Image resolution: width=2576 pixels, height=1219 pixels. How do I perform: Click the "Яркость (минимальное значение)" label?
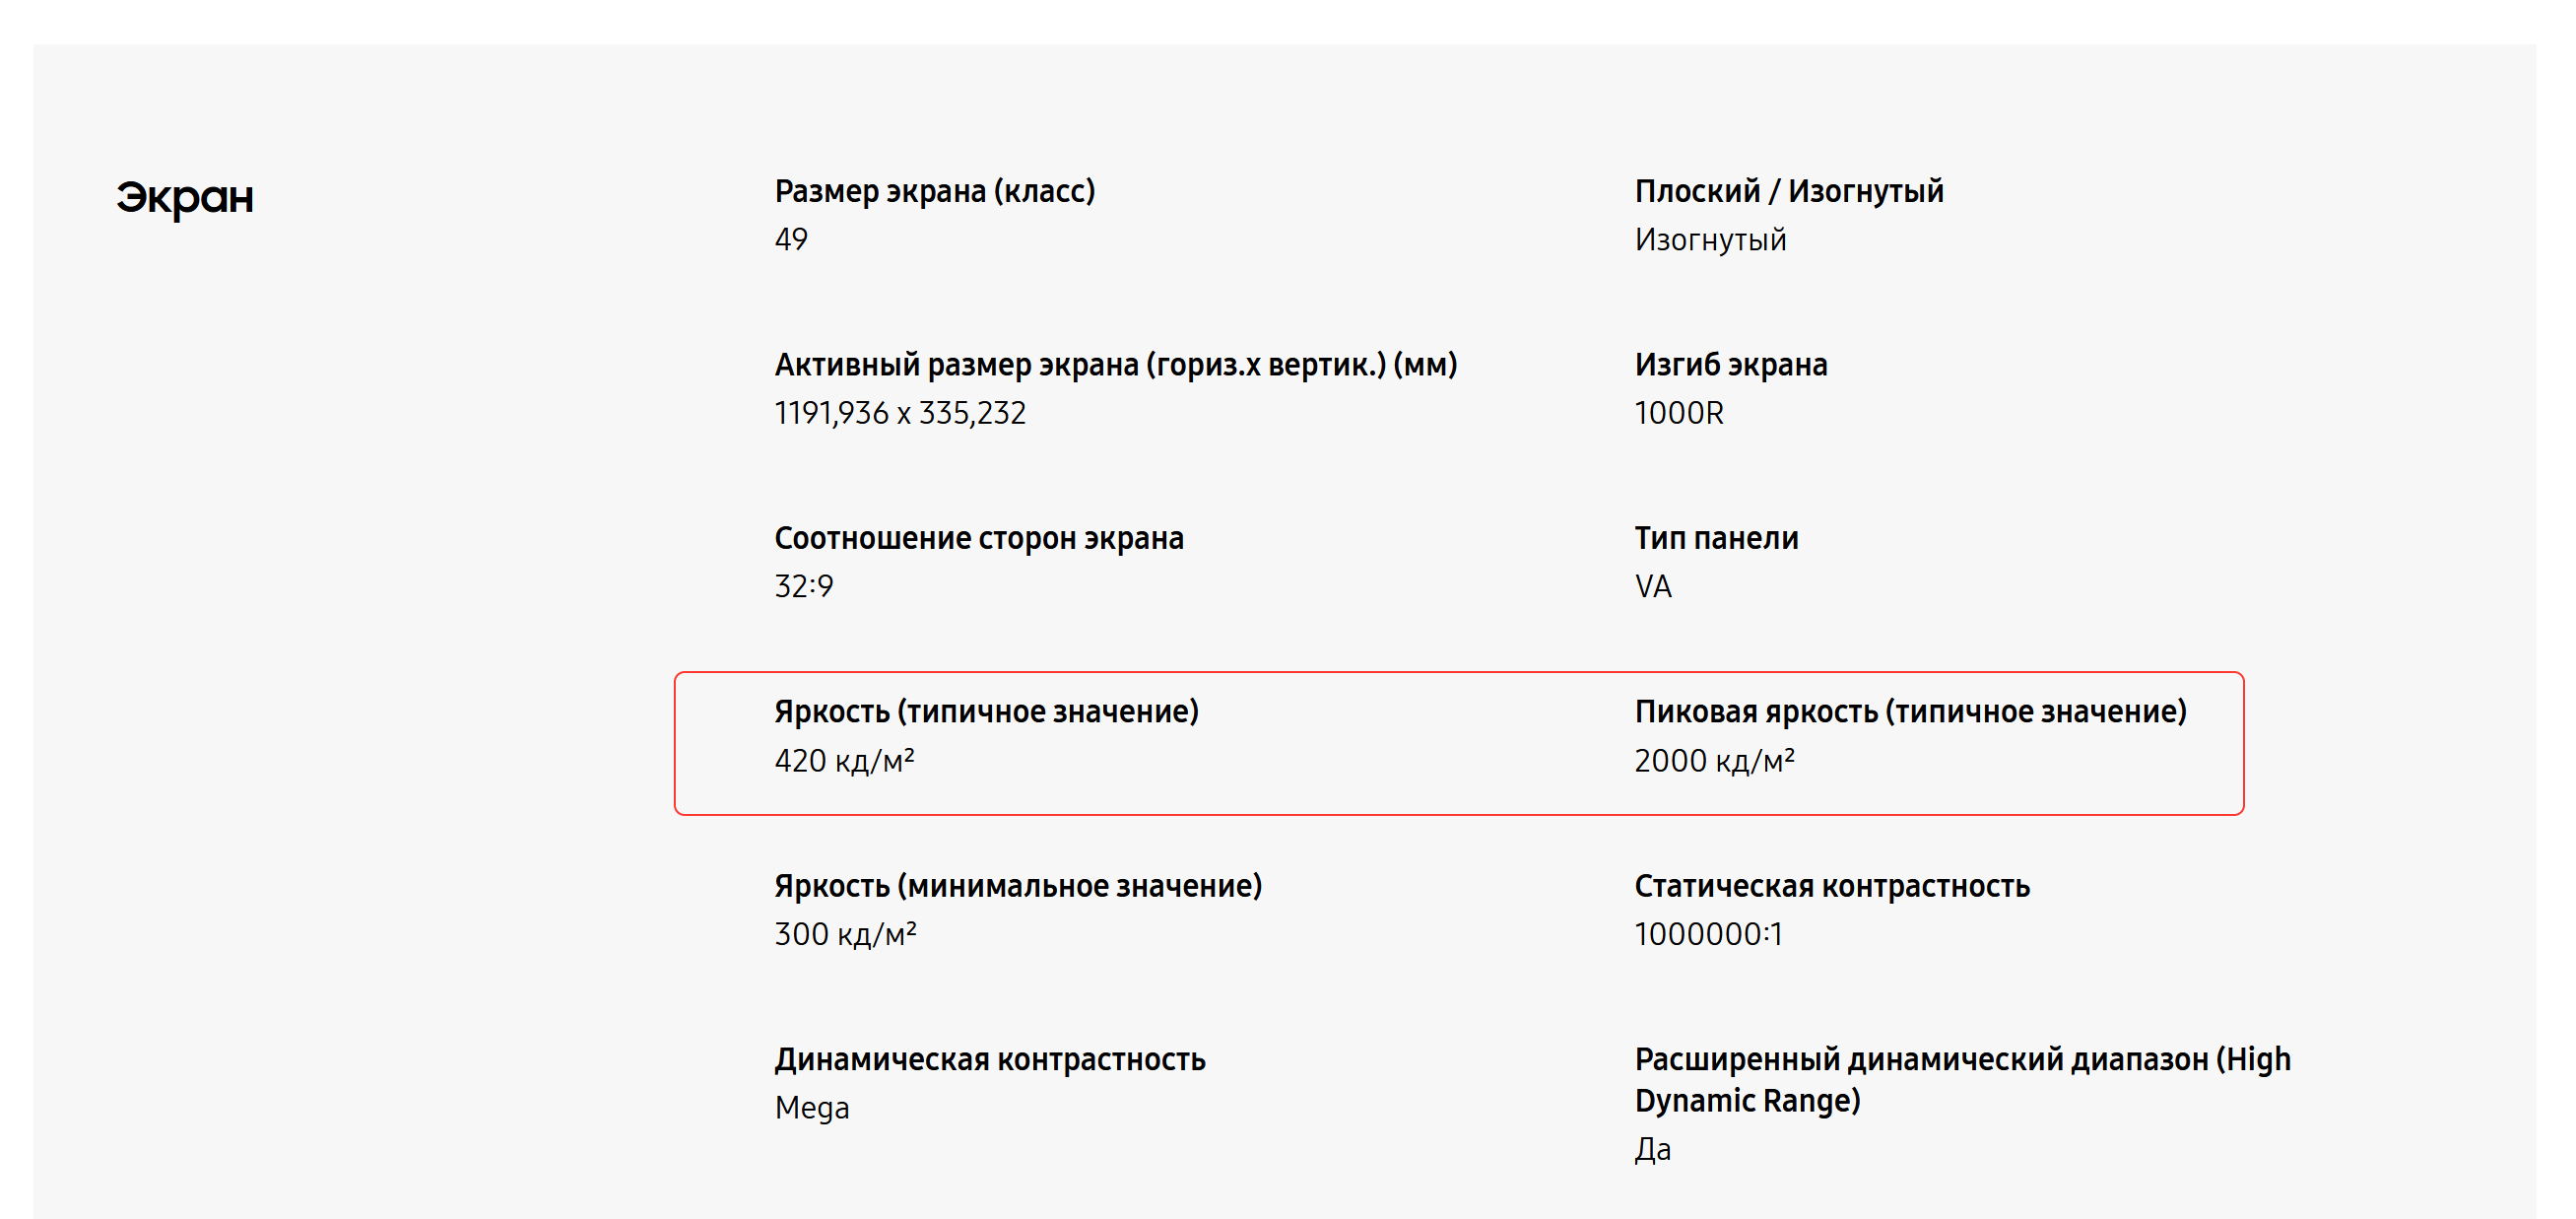1018,886
